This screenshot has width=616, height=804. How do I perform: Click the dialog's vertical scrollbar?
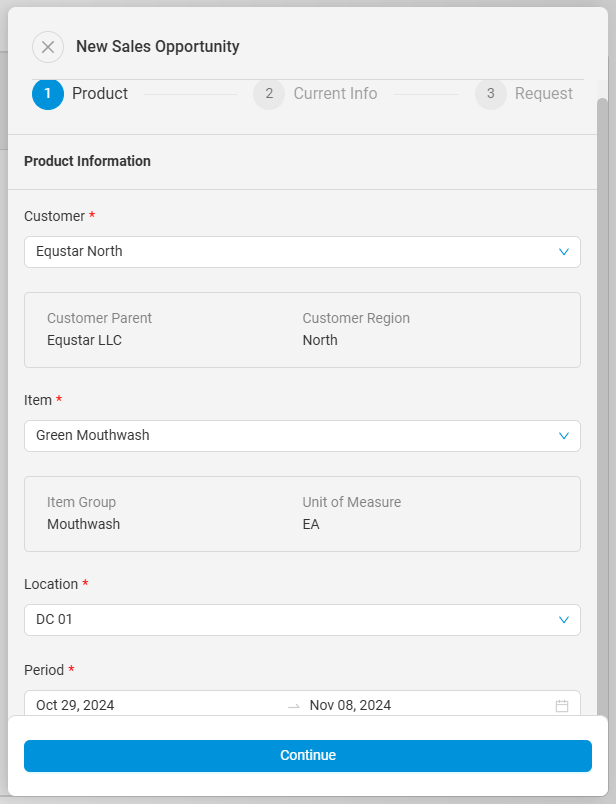[602, 400]
